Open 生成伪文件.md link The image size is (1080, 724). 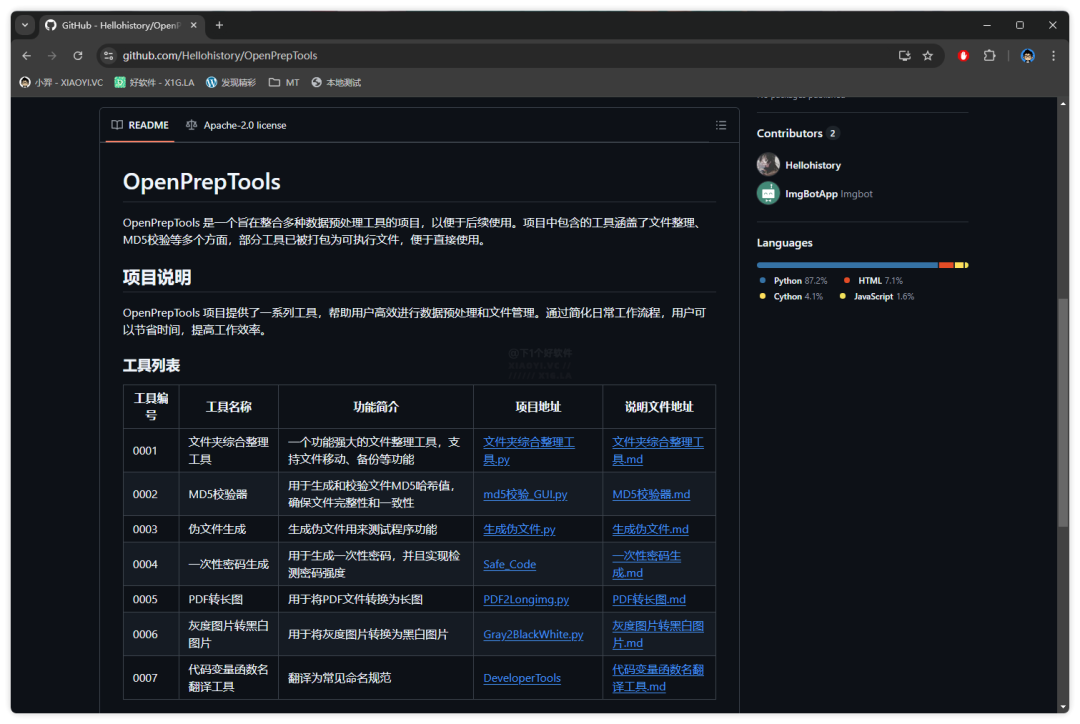point(650,530)
